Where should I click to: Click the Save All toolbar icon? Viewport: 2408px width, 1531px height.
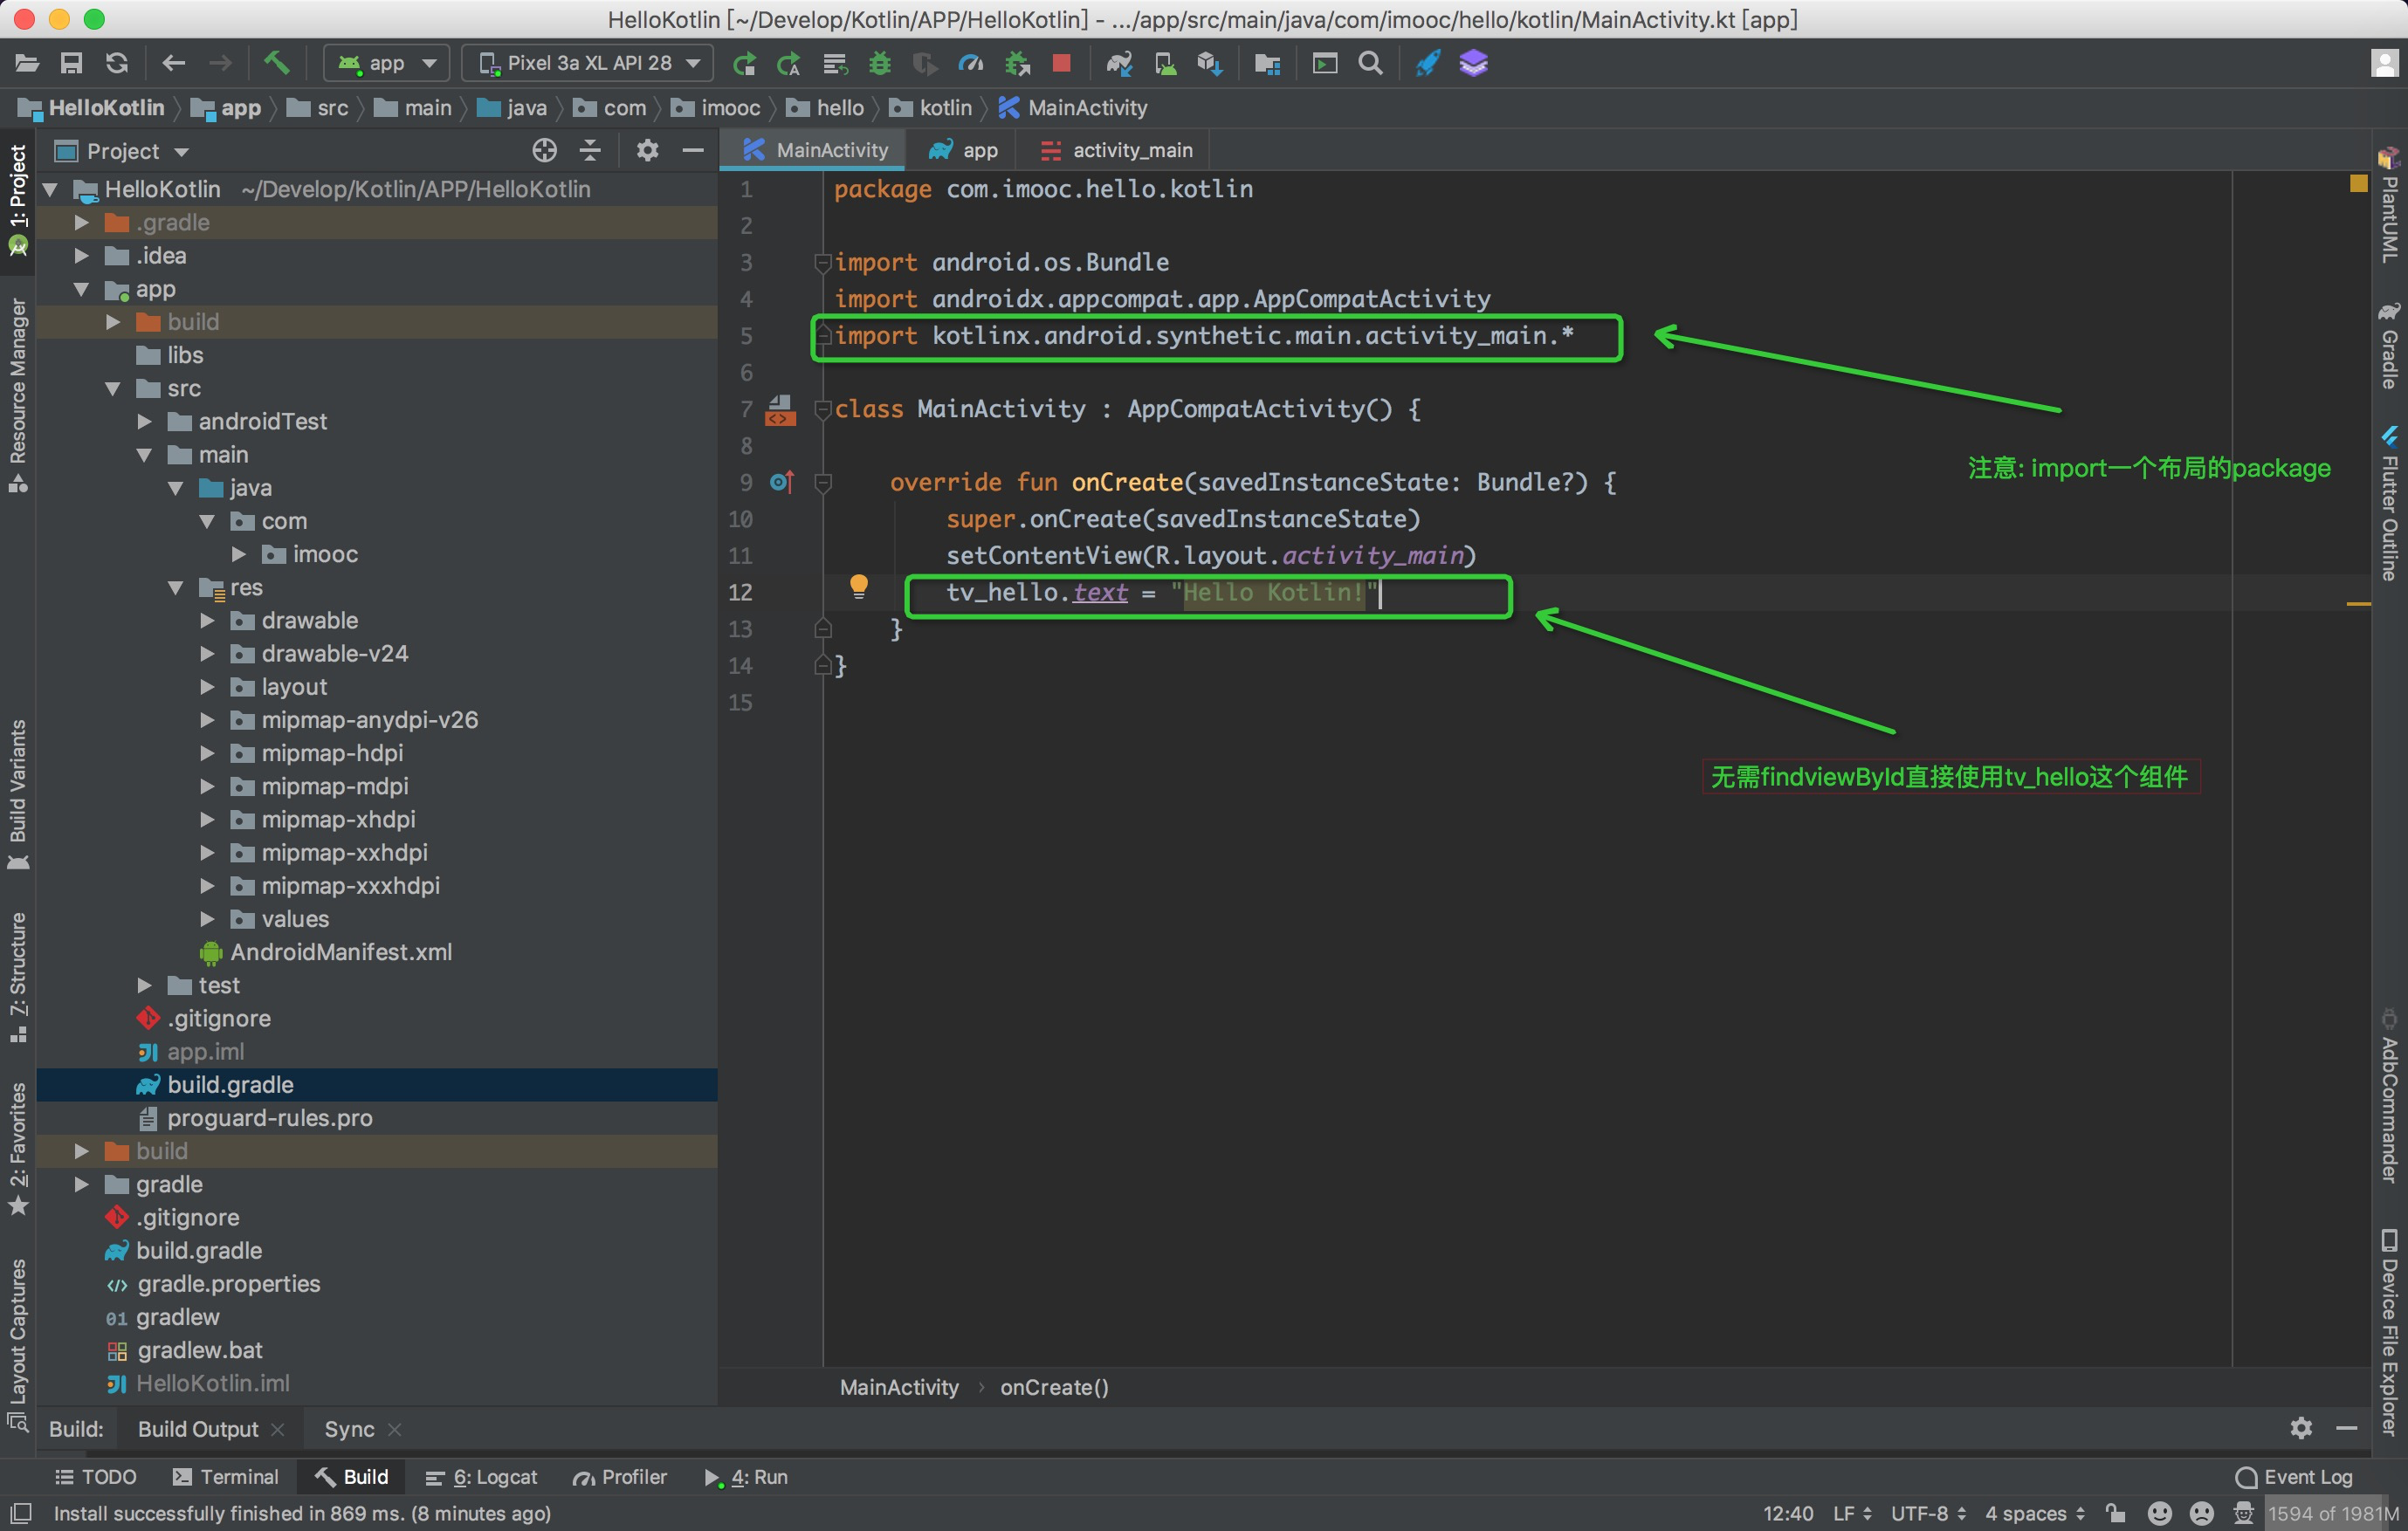coord(71,64)
